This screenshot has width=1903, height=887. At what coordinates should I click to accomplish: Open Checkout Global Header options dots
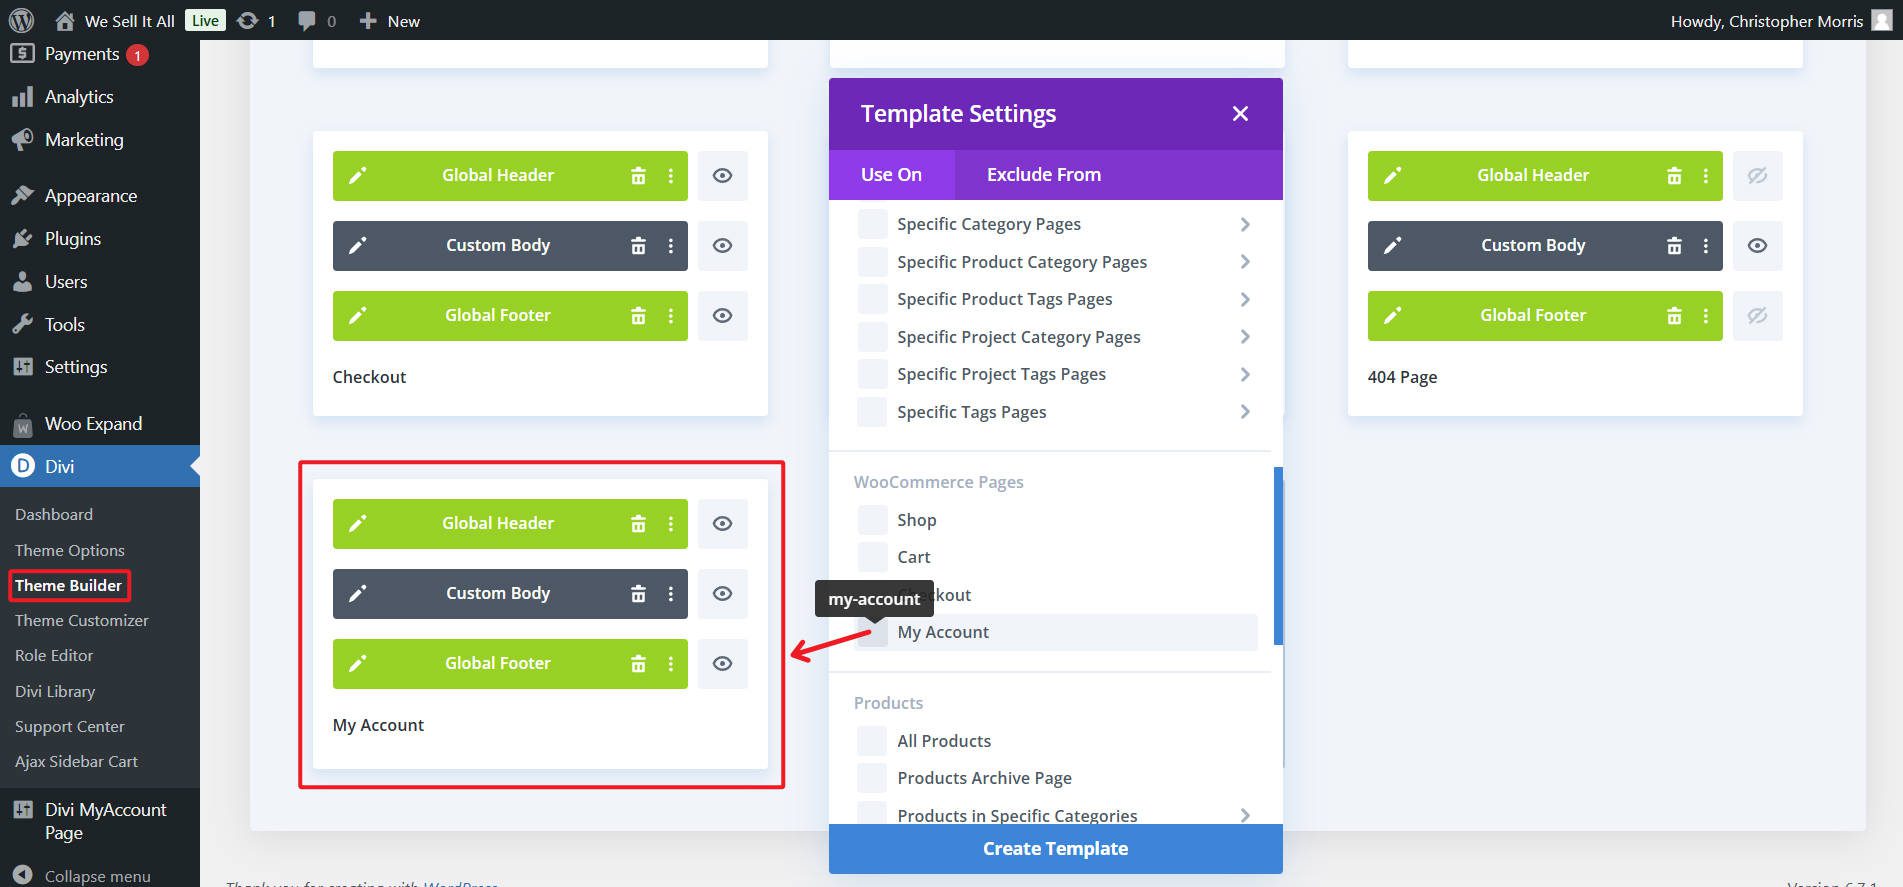671,176
